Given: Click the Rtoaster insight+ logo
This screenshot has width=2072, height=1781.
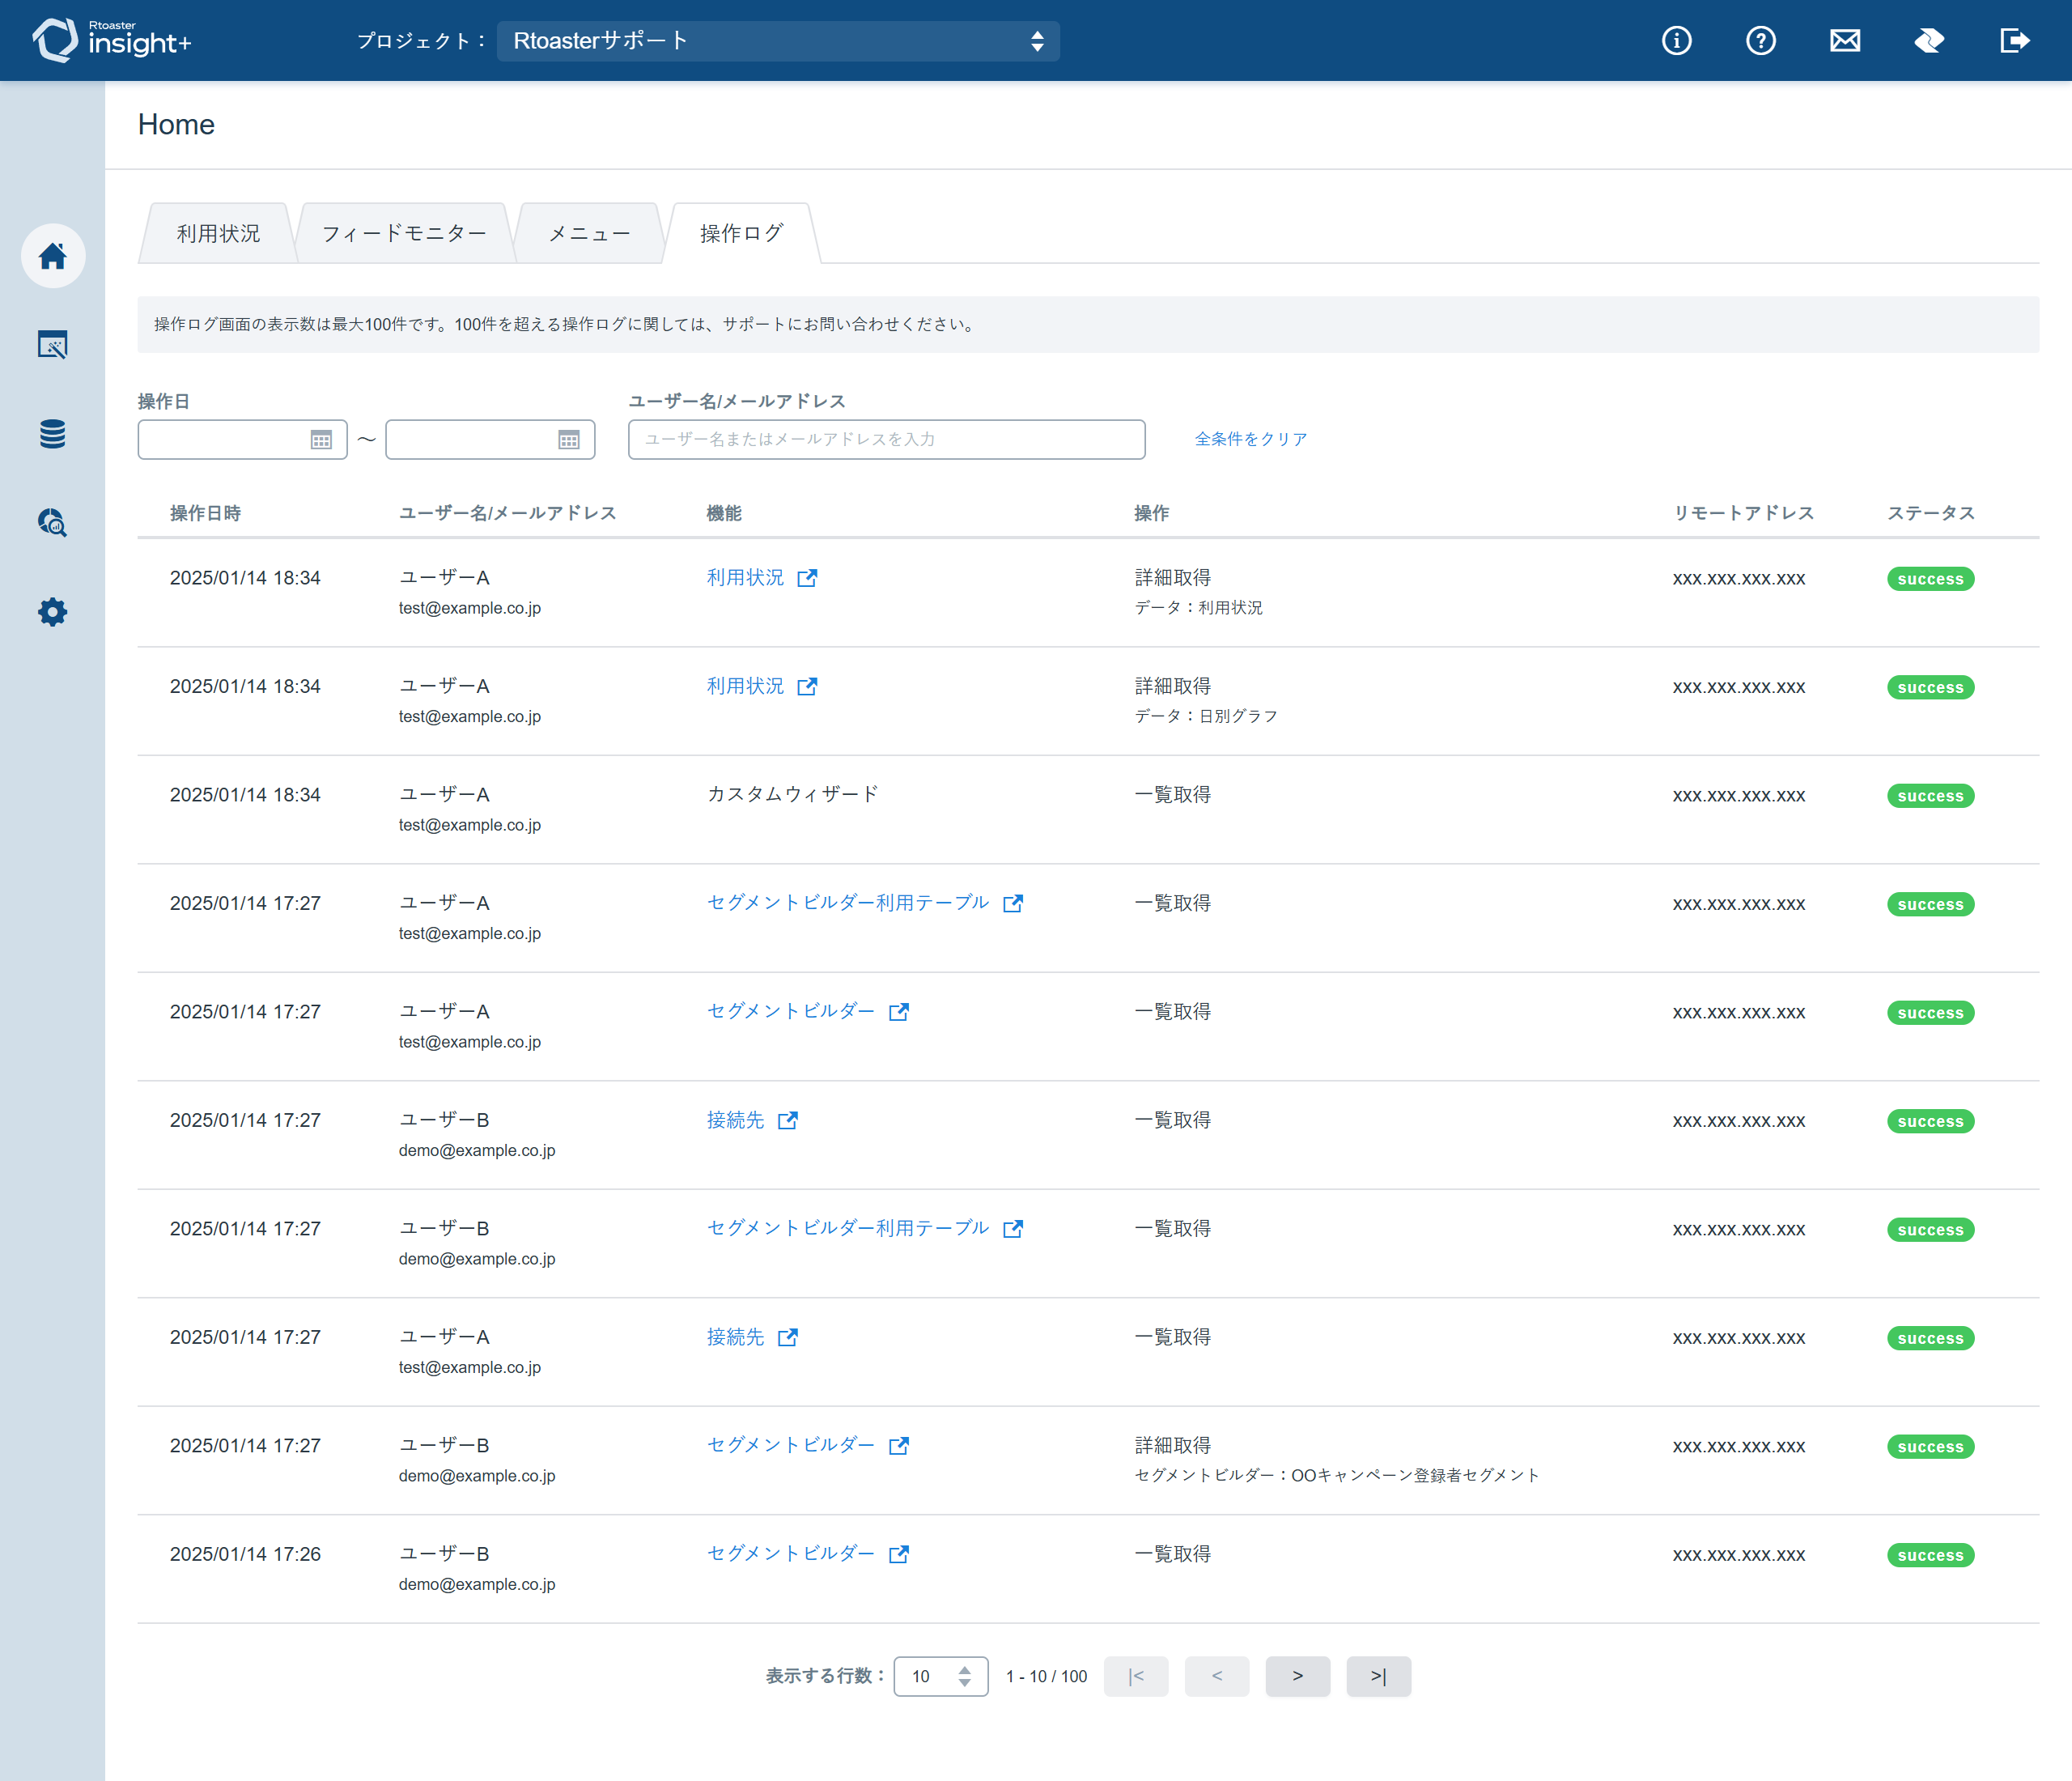Looking at the screenshot, I should tap(111, 40).
